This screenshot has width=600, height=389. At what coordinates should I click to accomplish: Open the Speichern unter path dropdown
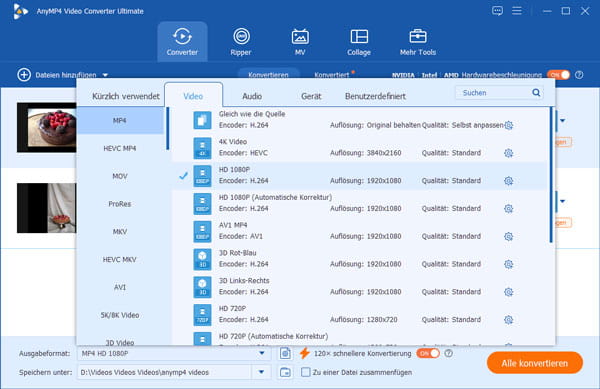[261, 372]
